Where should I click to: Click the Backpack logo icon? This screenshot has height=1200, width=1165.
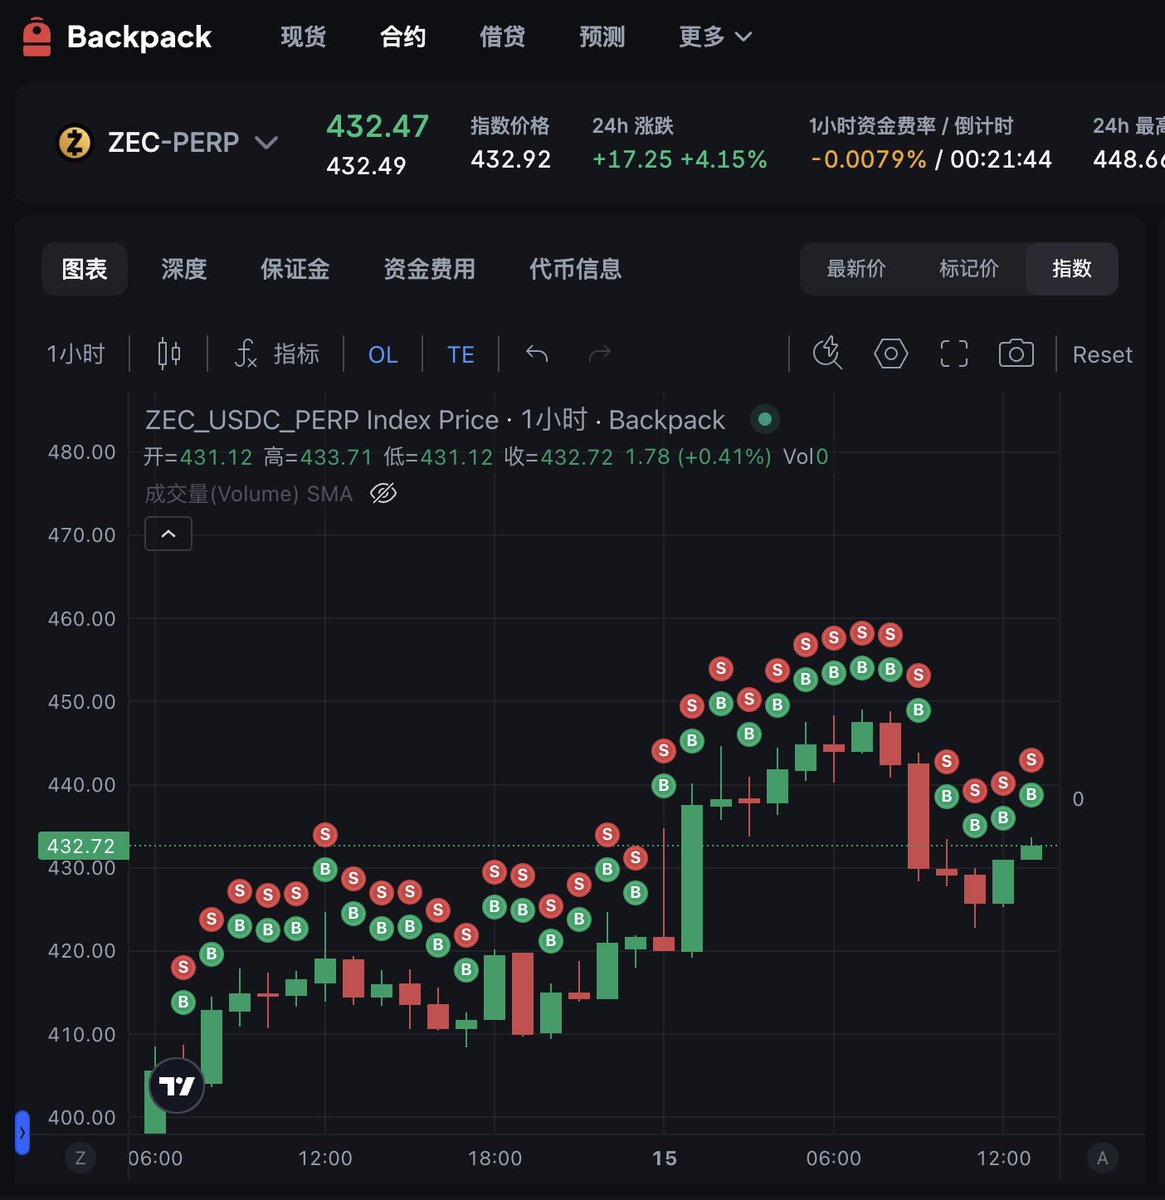pyautogui.click(x=37, y=37)
